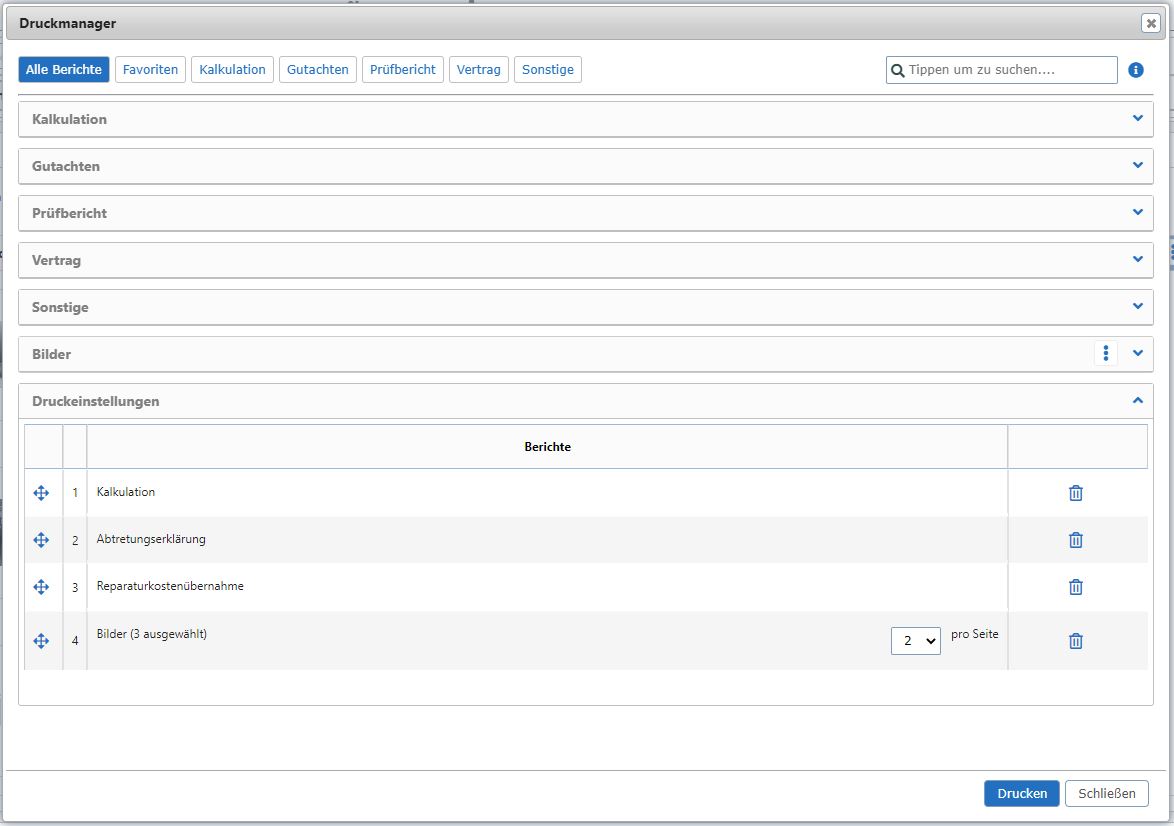Expand the Vertrag section
Viewport: 1174px width, 826px height.
(x=1137, y=260)
